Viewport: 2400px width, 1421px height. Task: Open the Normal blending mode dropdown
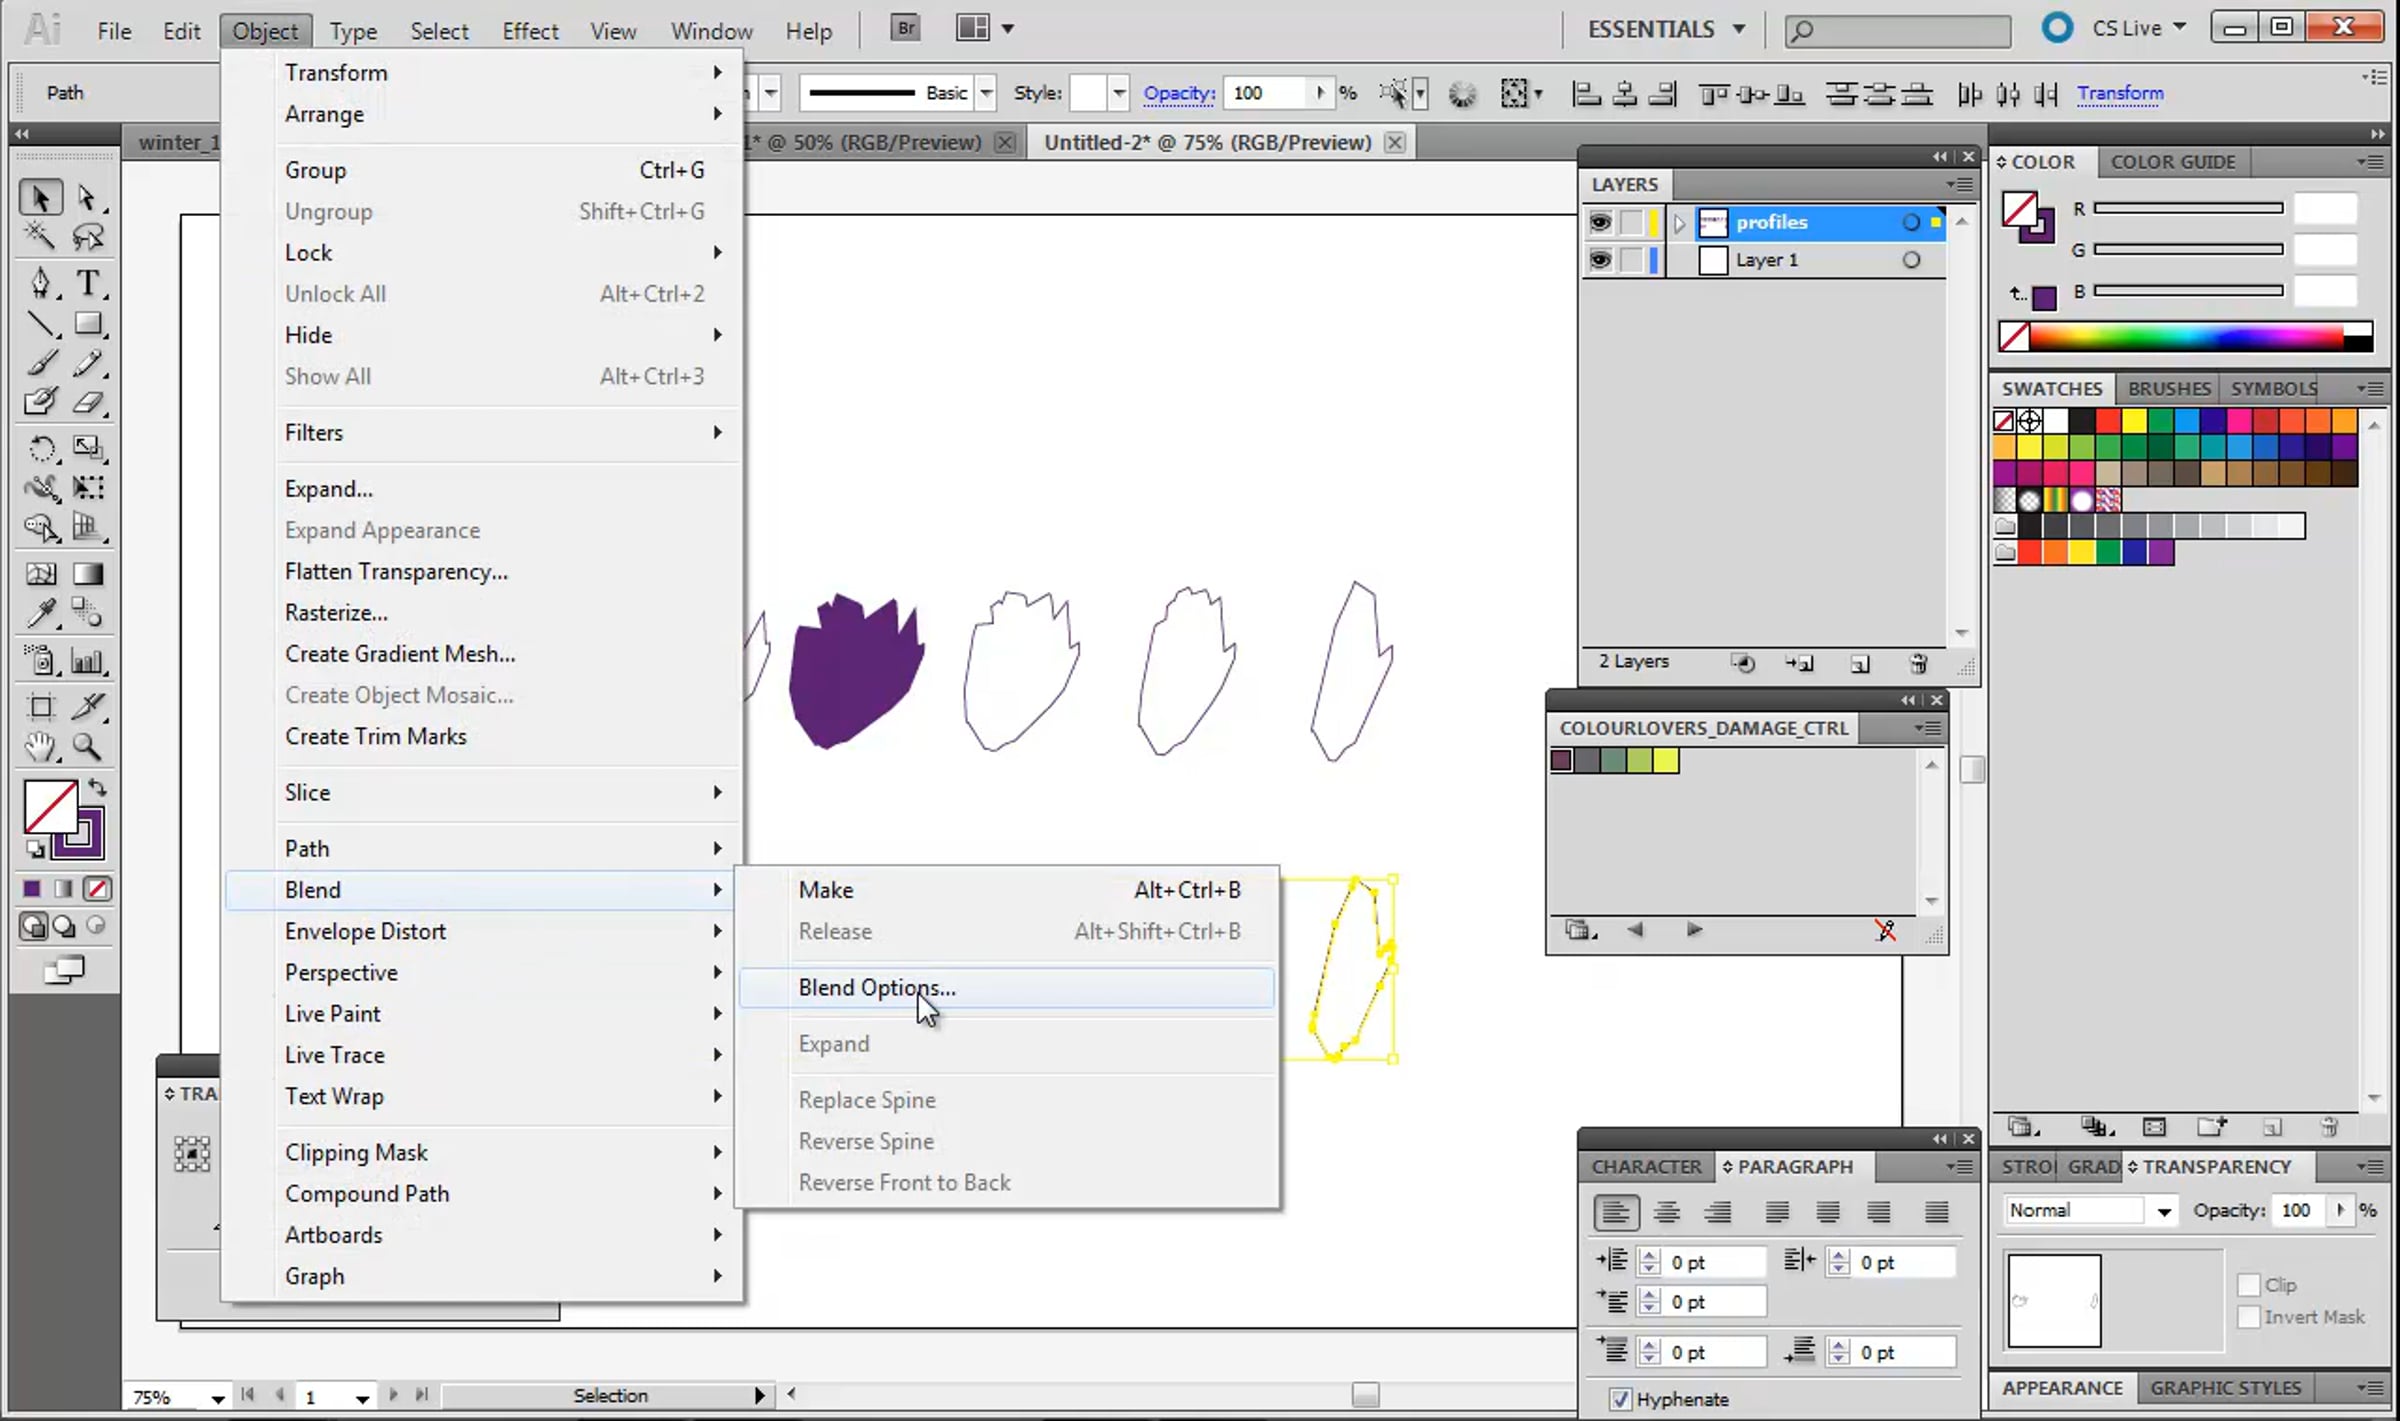pyautogui.click(x=2089, y=1210)
